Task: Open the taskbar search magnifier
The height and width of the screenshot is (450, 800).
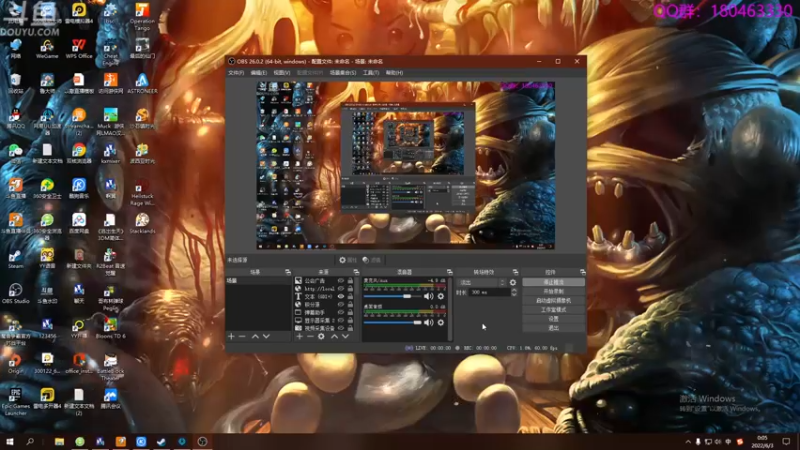Action: click(30, 442)
